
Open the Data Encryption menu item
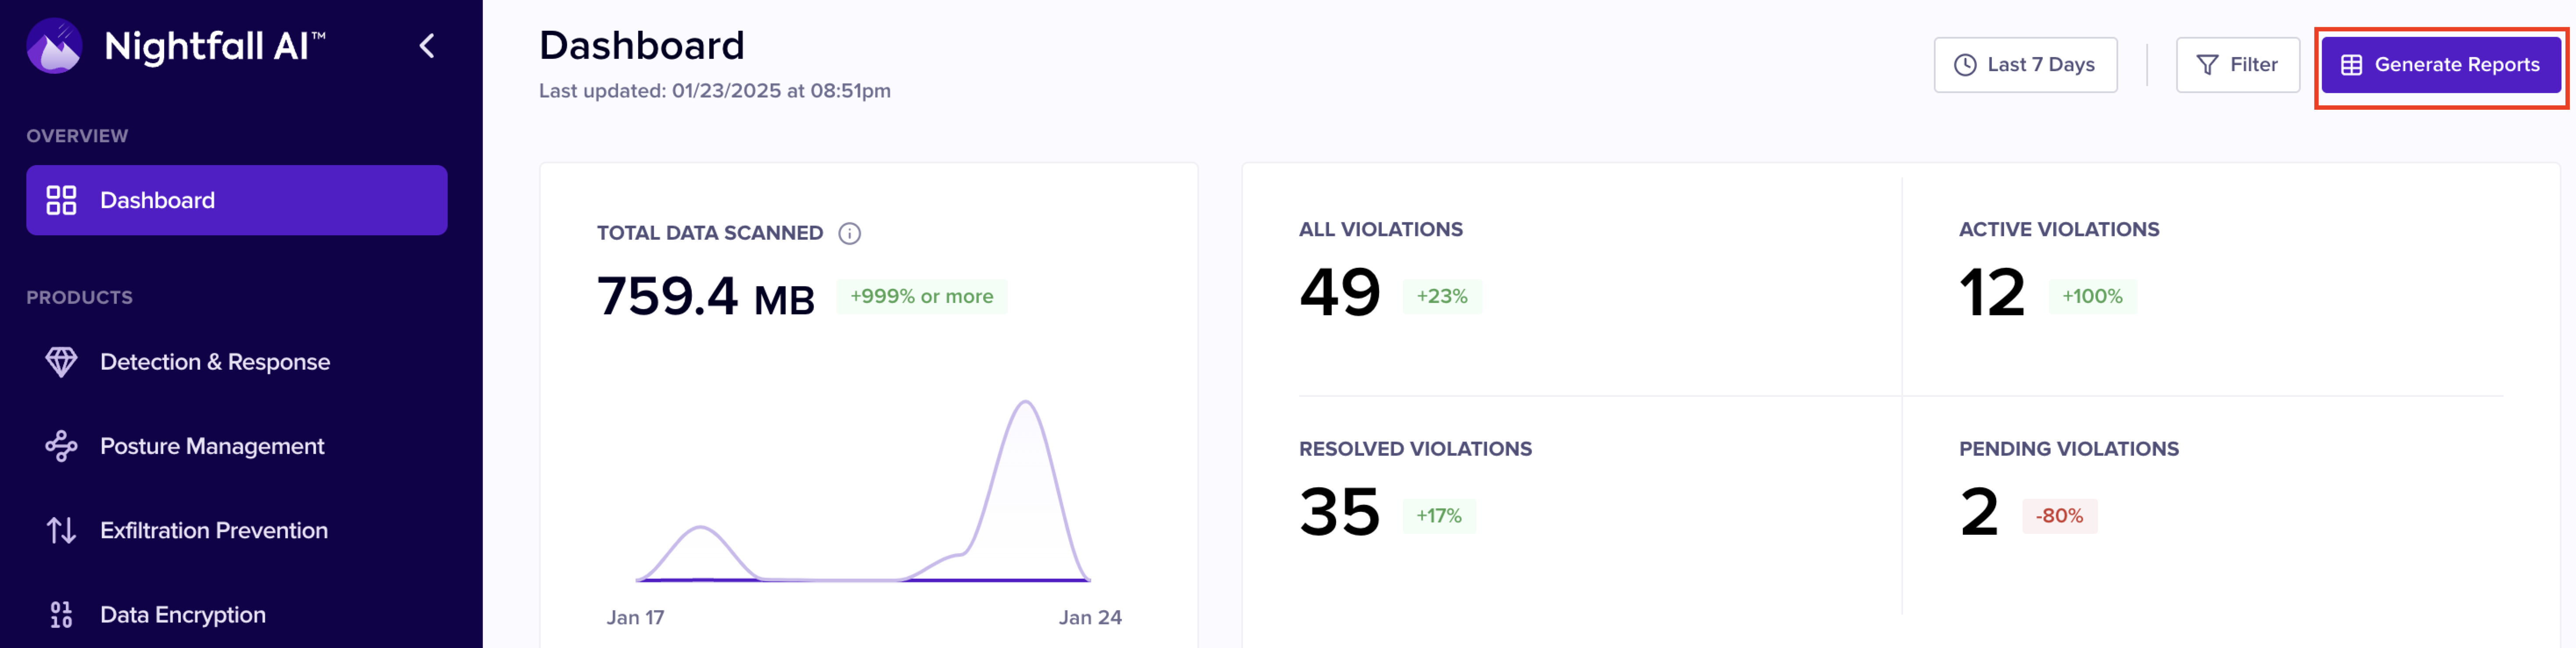click(183, 614)
